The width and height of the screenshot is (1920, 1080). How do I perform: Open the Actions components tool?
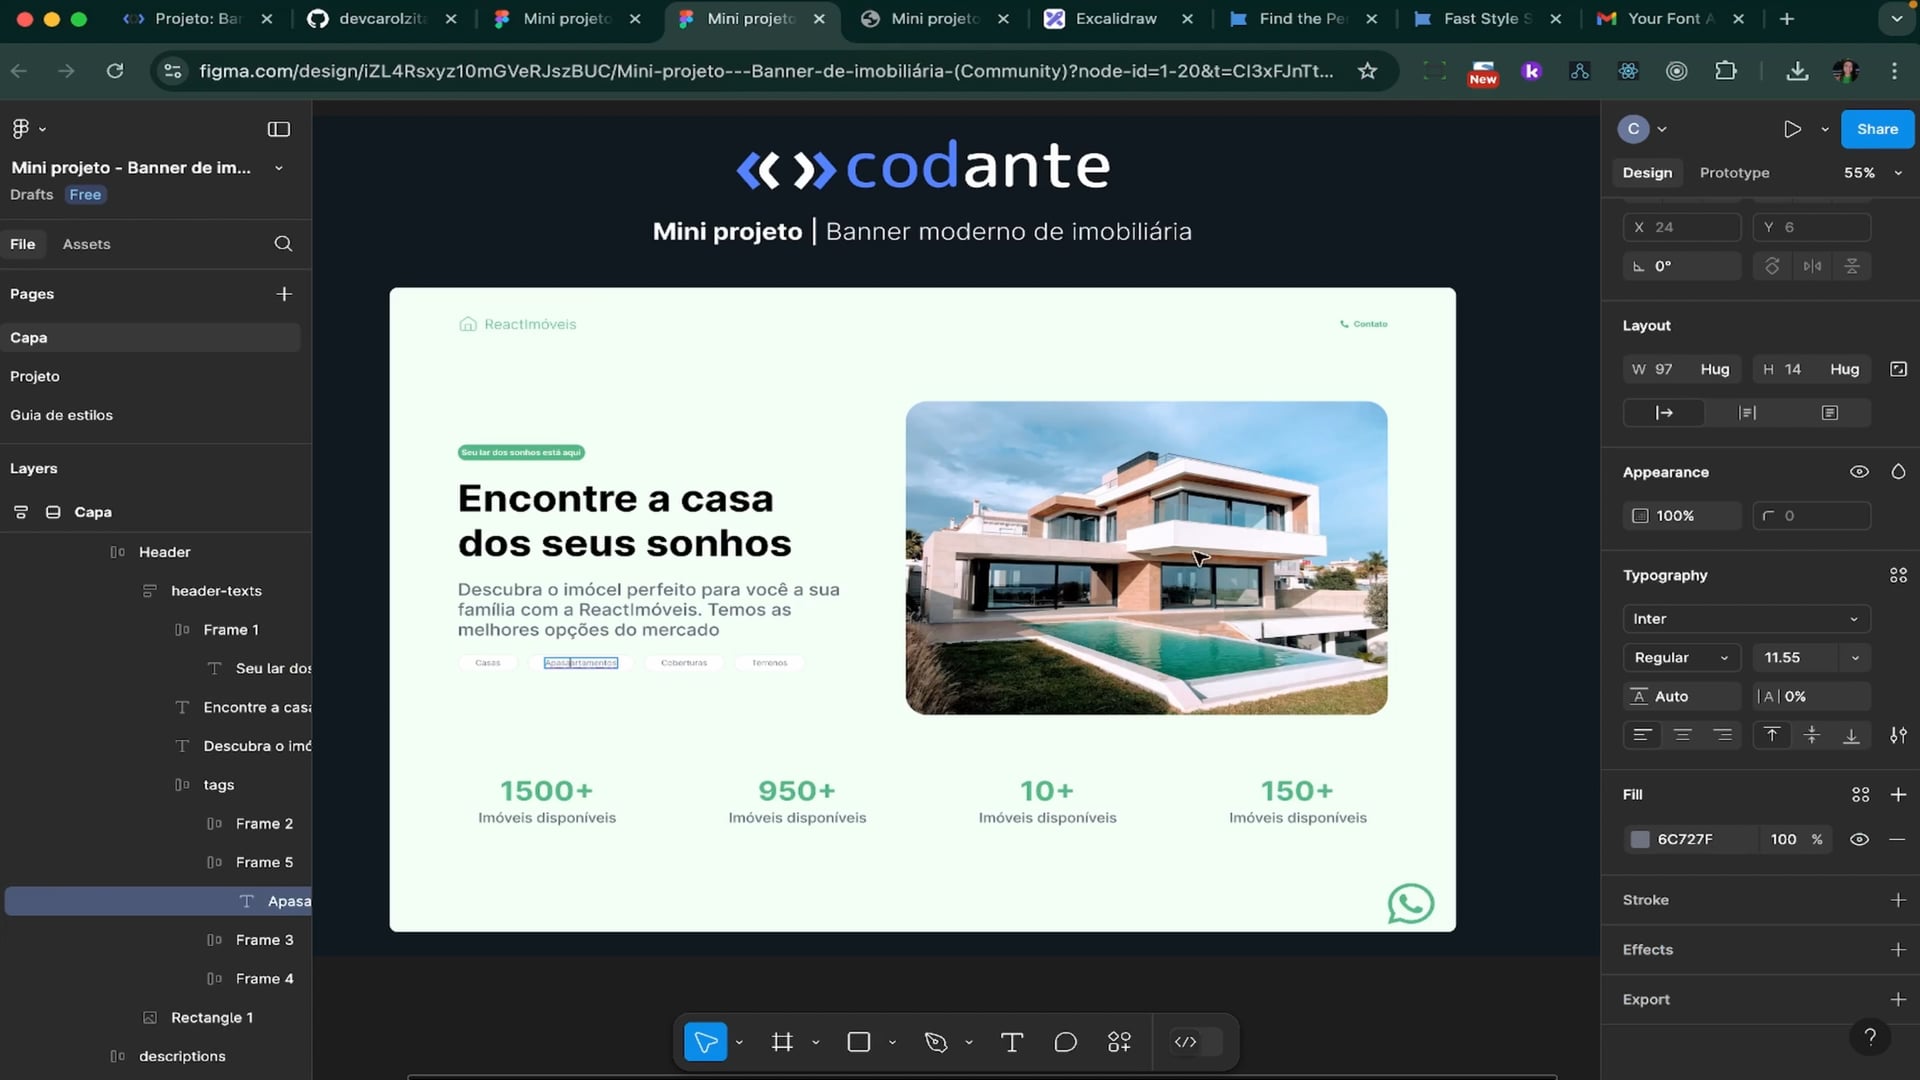pos(1119,1042)
